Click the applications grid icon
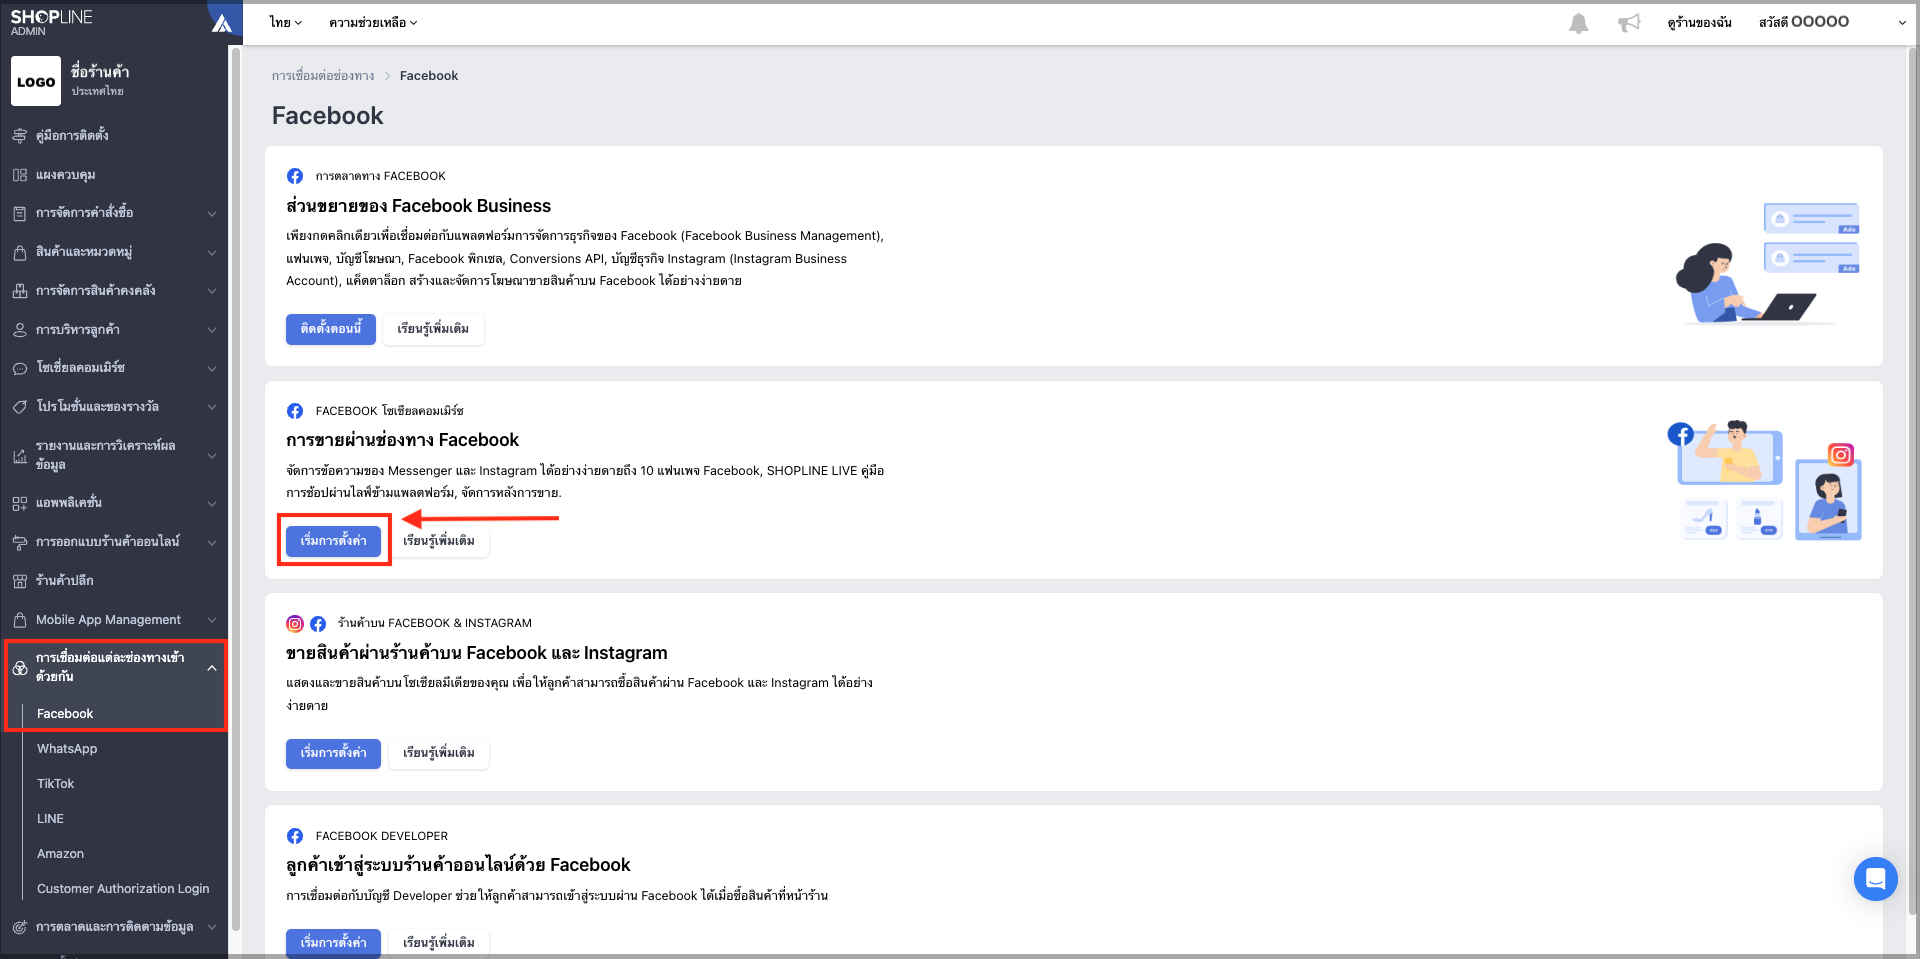The width and height of the screenshot is (1920, 959). click(x=20, y=503)
